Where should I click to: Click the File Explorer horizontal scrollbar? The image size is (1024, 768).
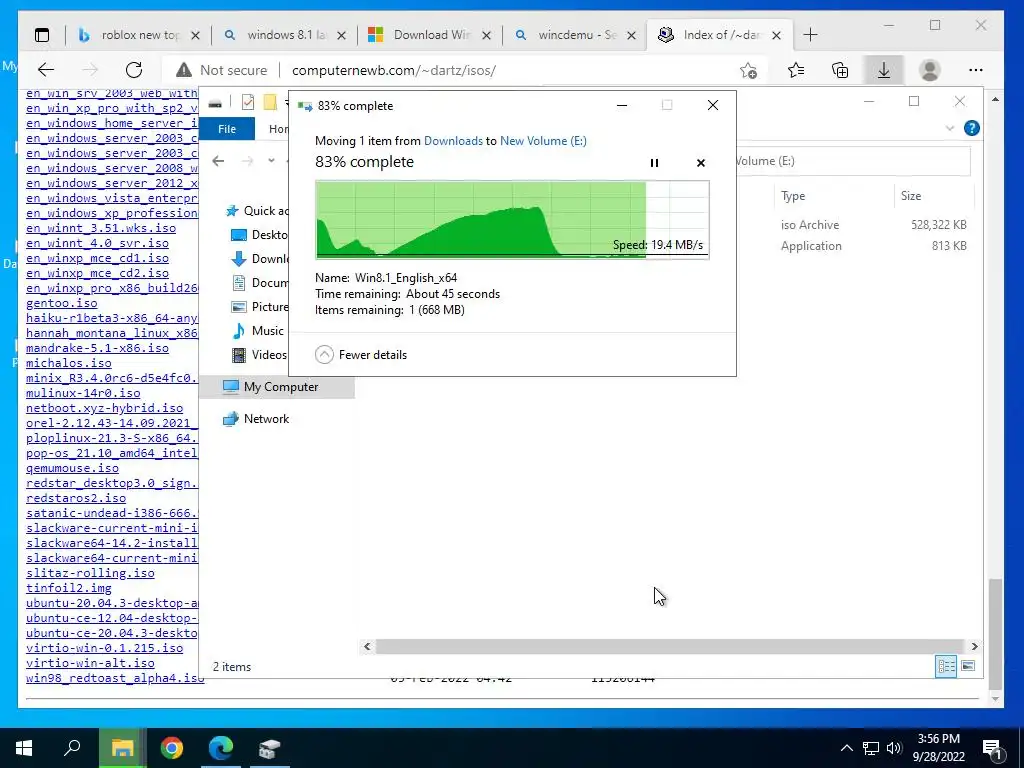click(x=670, y=646)
